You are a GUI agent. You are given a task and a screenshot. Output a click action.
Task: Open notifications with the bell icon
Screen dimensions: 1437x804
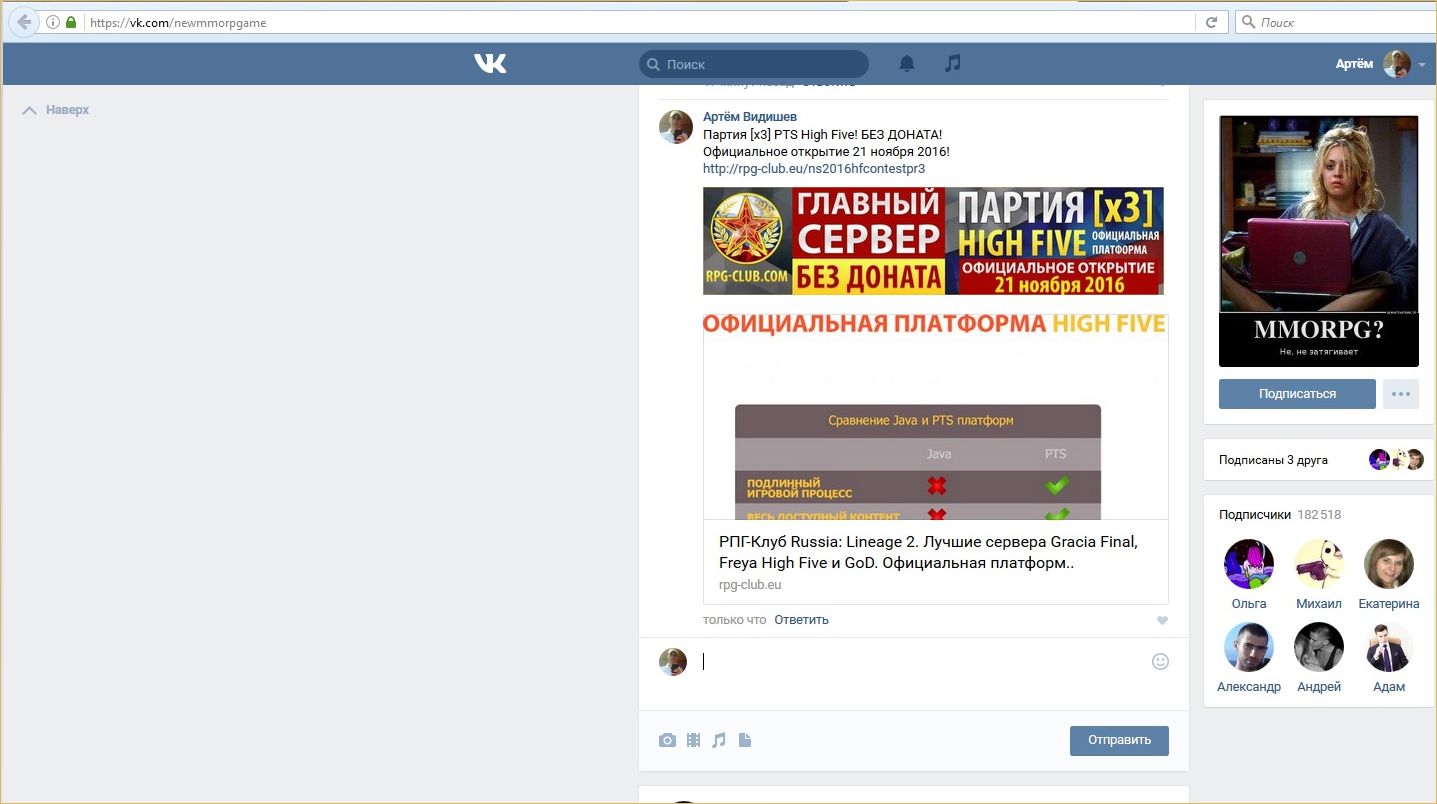click(x=907, y=64)
